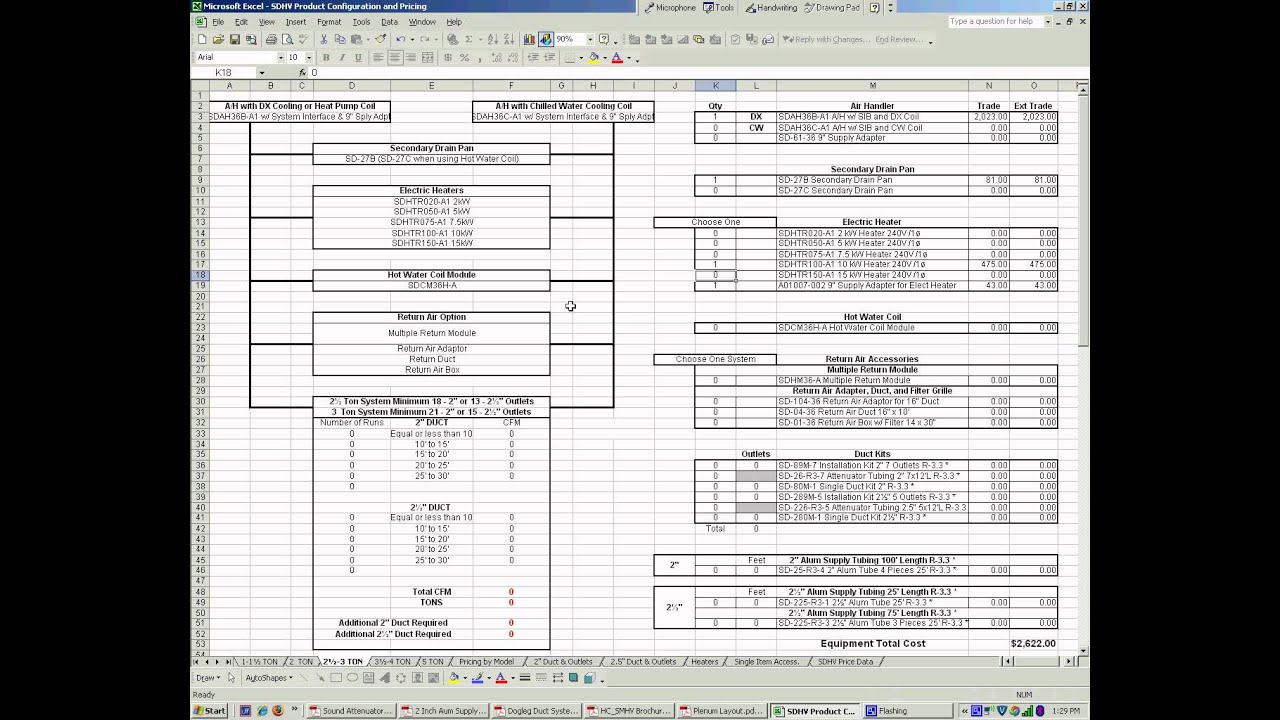This screenshot has height=720, width=1280.
Task: Sort ascending with the A-Z icon
Action: coord(492,39)
